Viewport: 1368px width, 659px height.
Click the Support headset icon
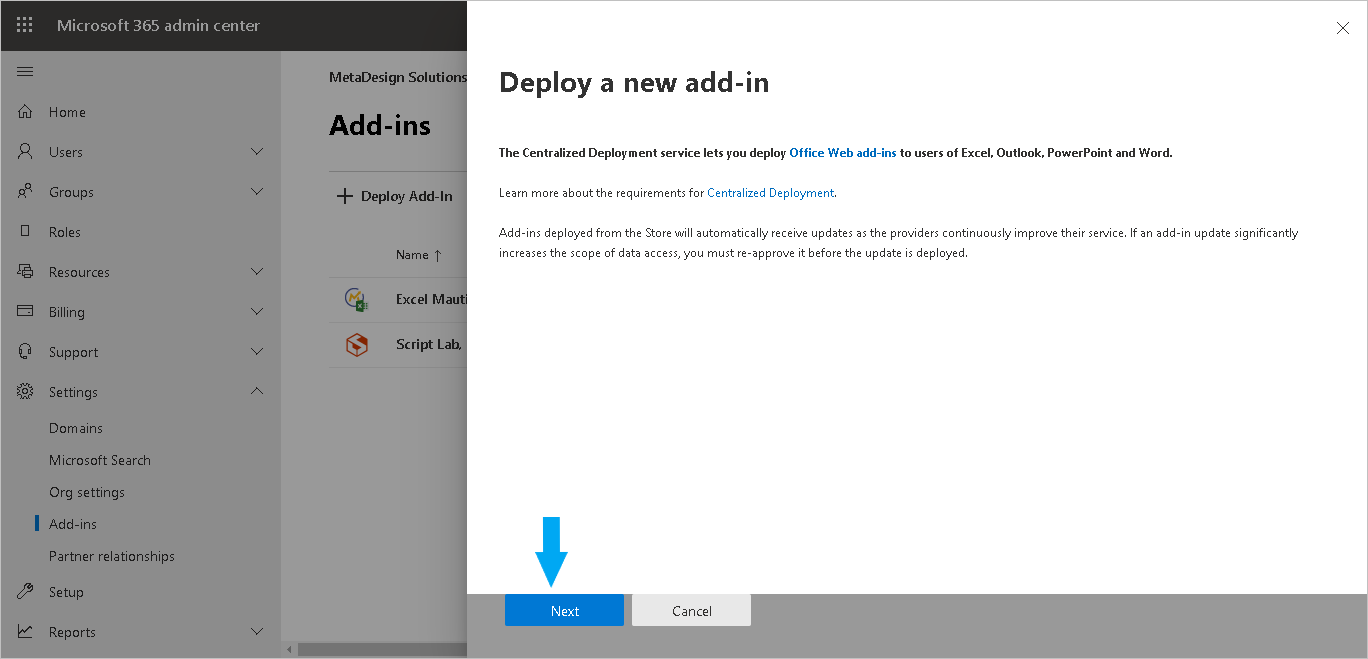26,352
